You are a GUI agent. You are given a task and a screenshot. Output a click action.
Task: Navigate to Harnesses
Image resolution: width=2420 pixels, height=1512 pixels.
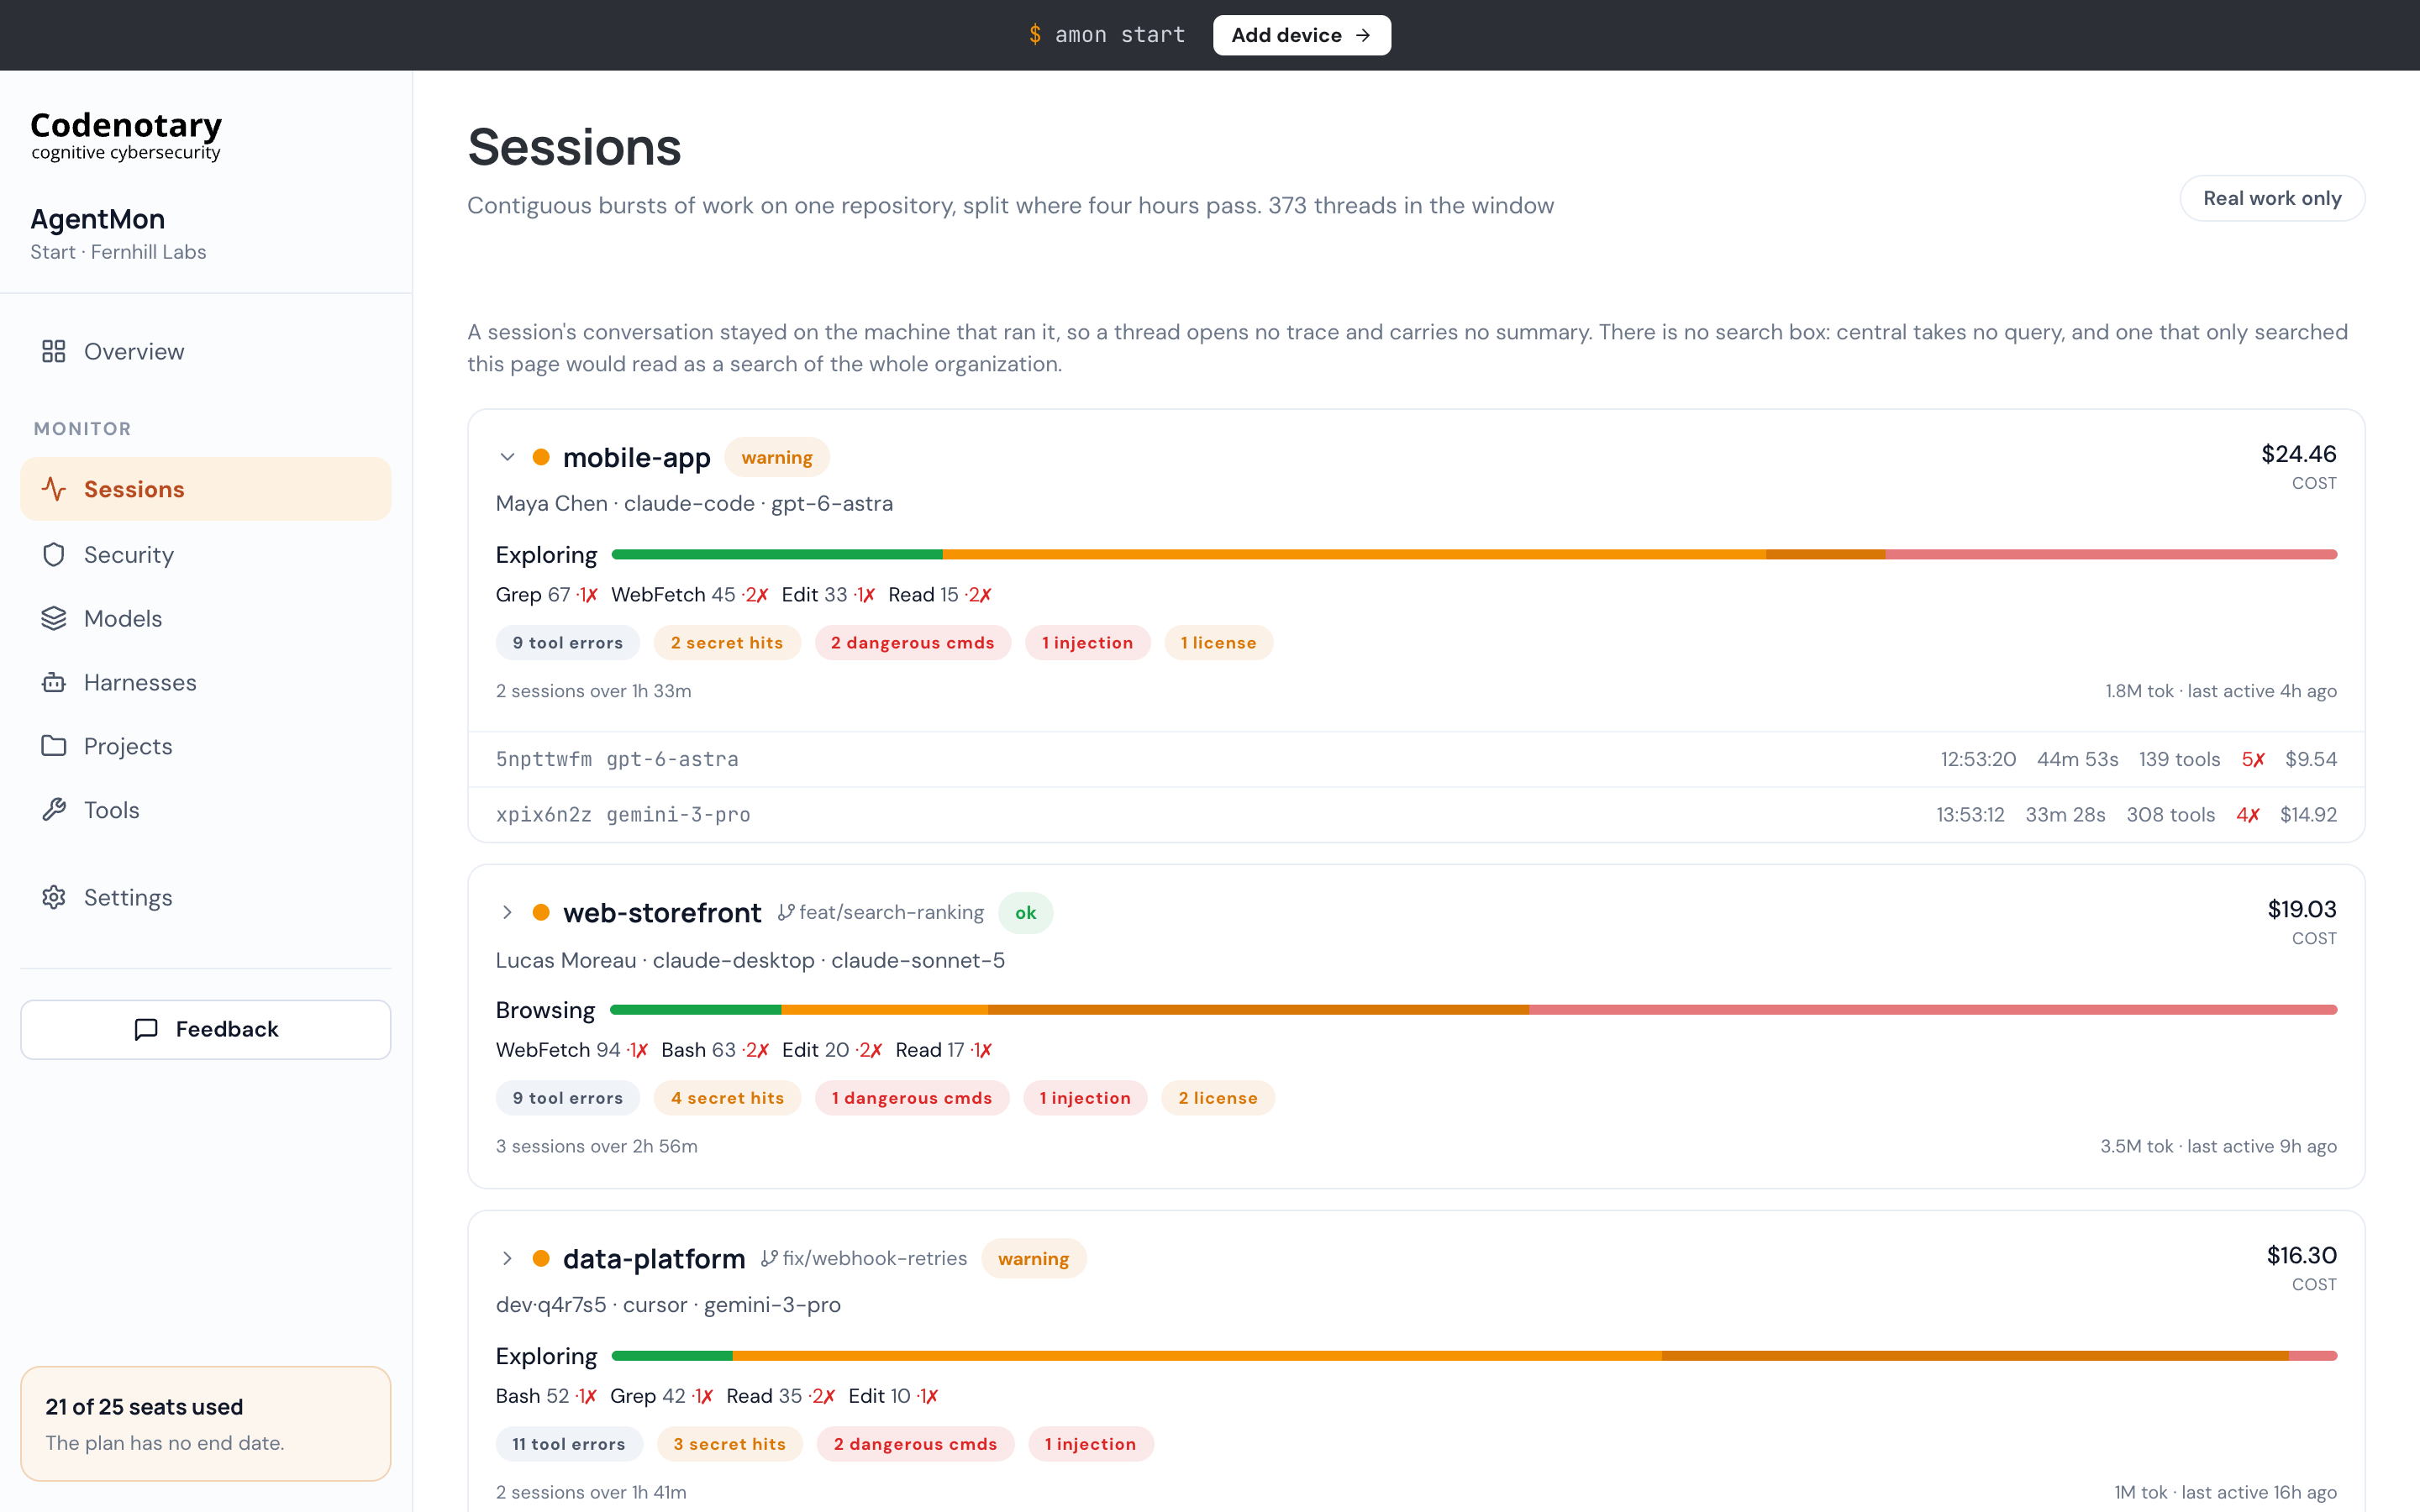[206, 683]
